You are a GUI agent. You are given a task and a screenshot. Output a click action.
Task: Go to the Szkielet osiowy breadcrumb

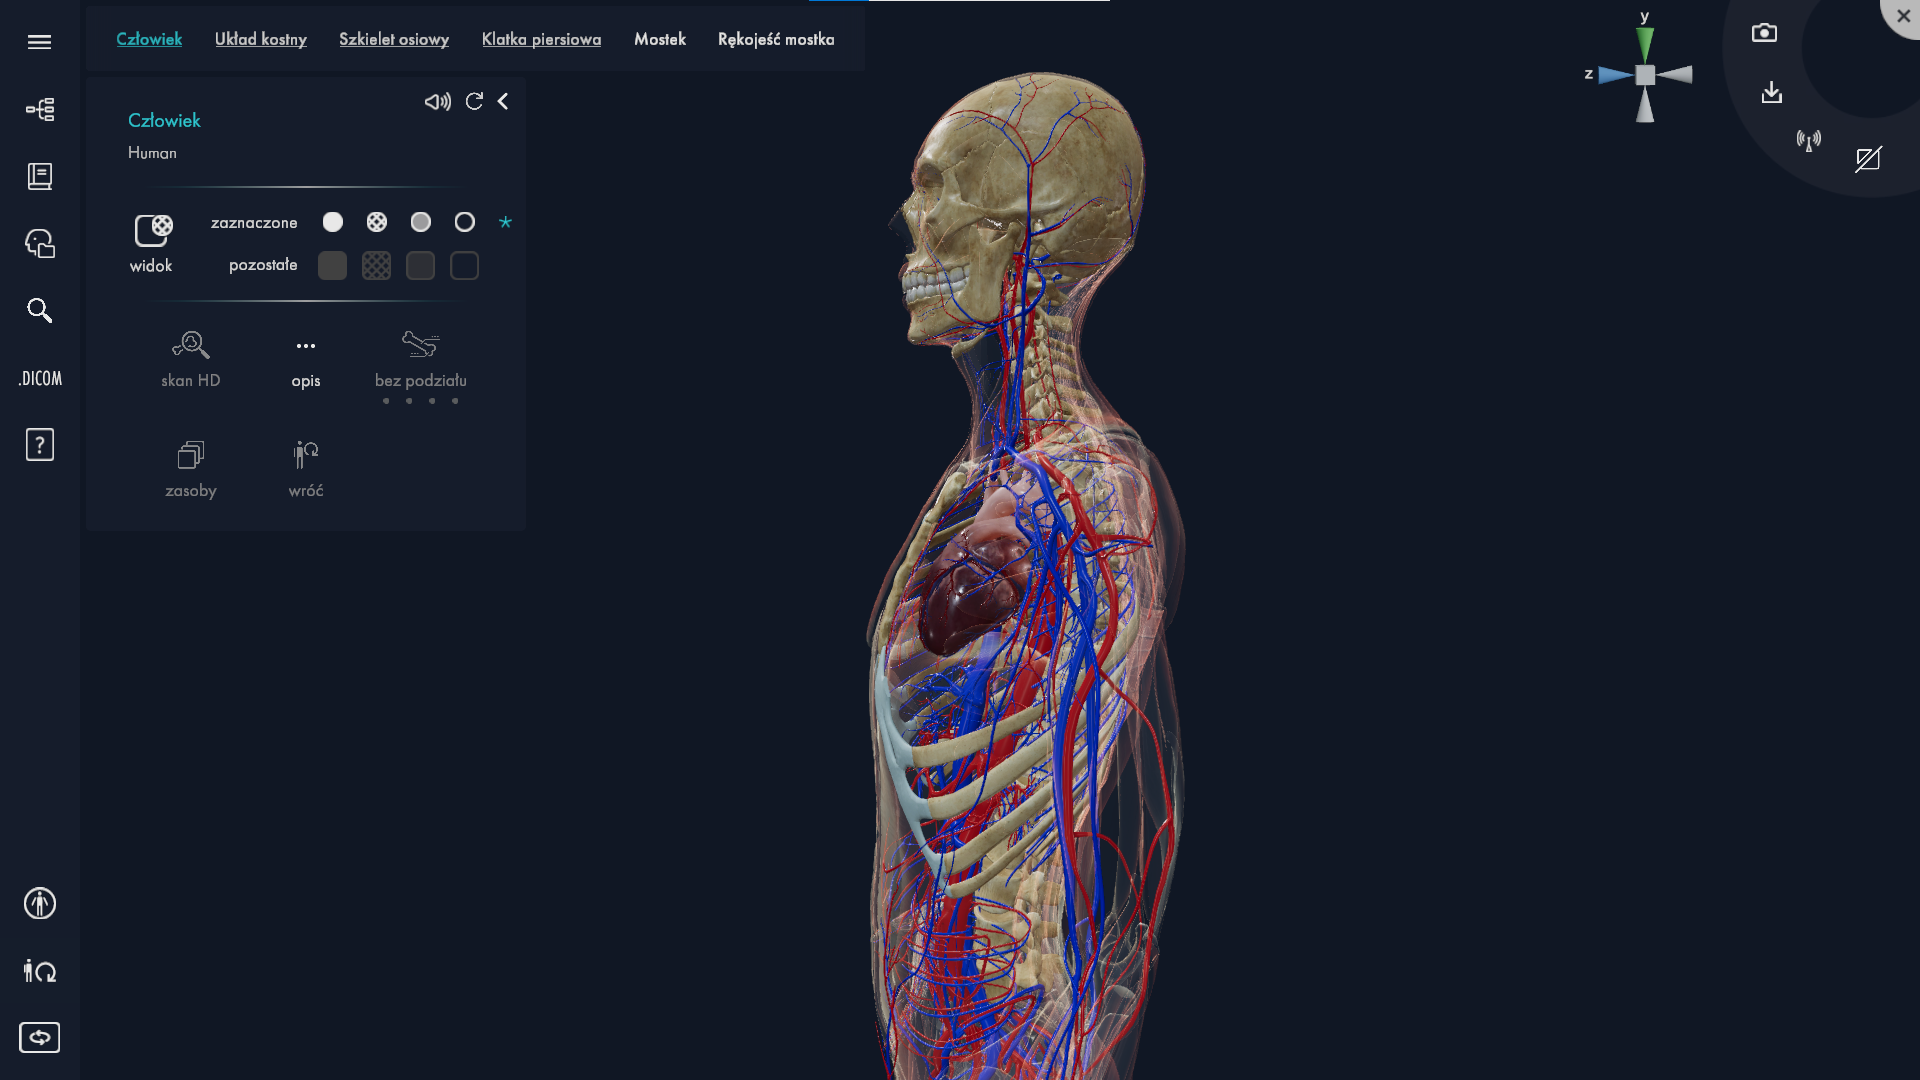394,39
